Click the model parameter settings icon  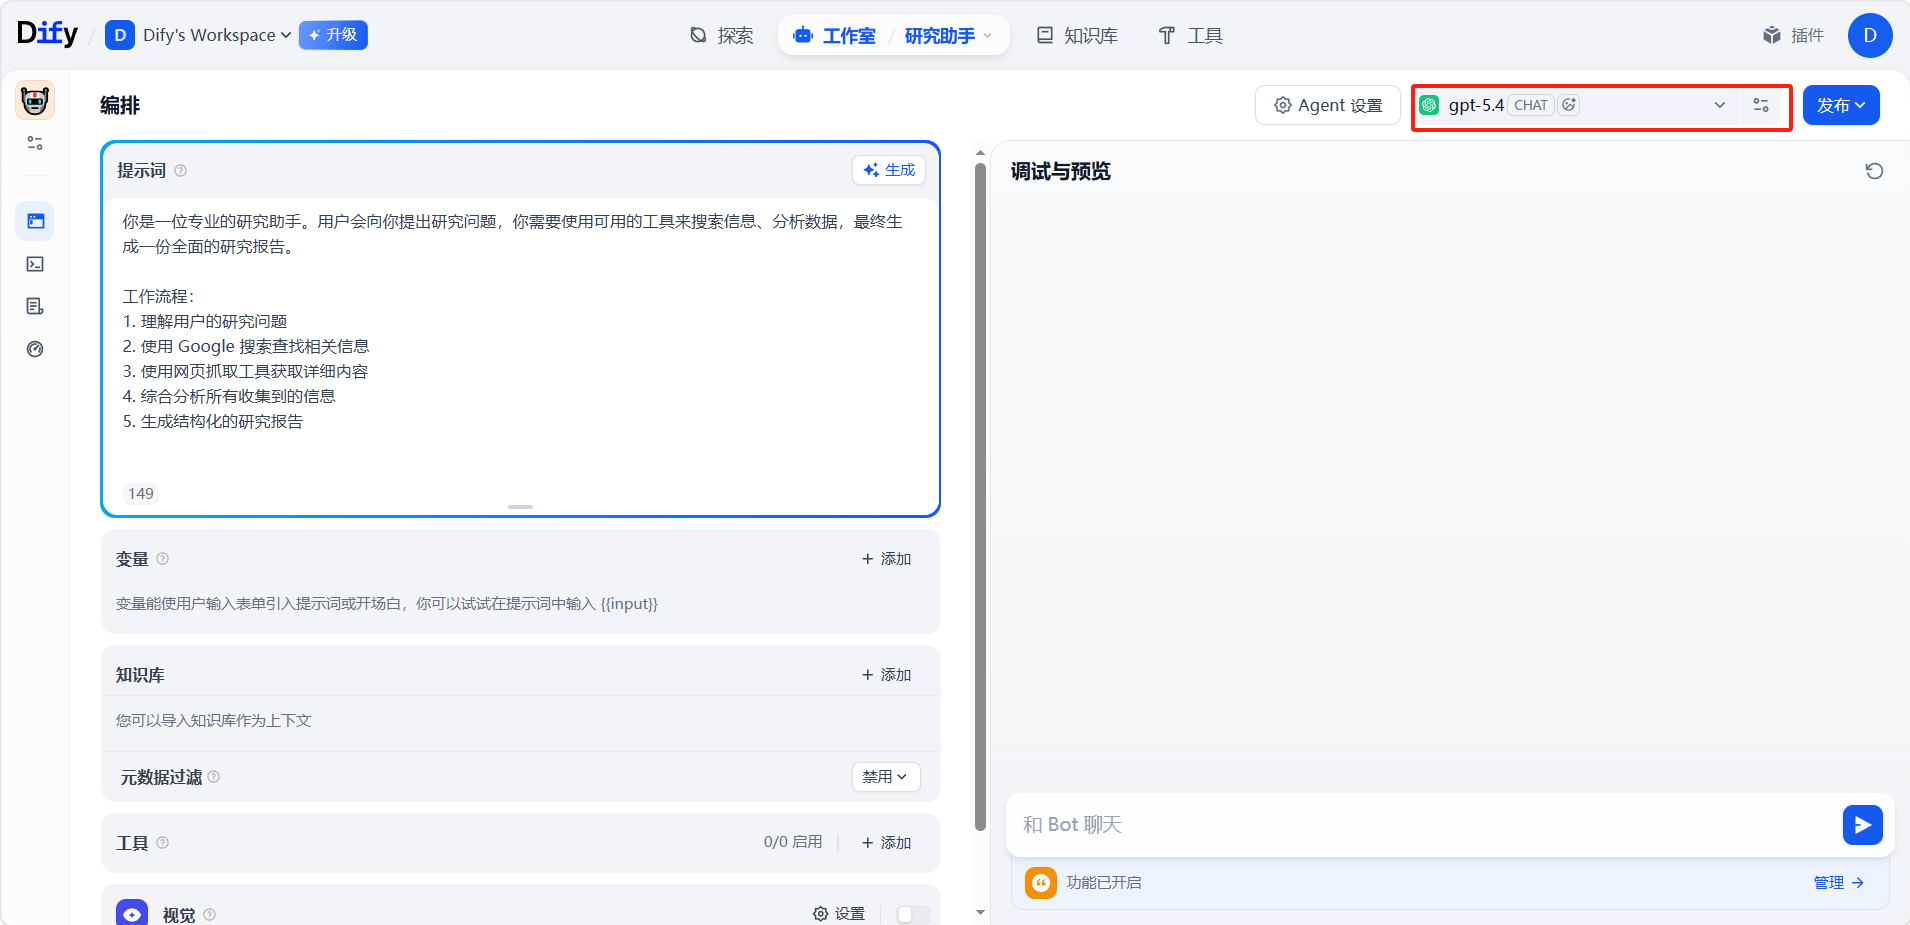(1761, 105)
